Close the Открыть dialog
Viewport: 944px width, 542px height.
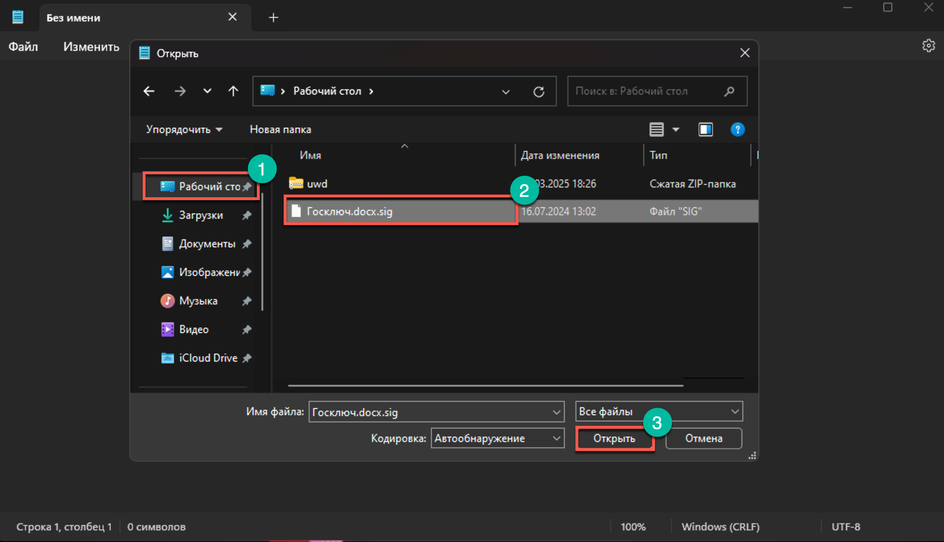745,53
